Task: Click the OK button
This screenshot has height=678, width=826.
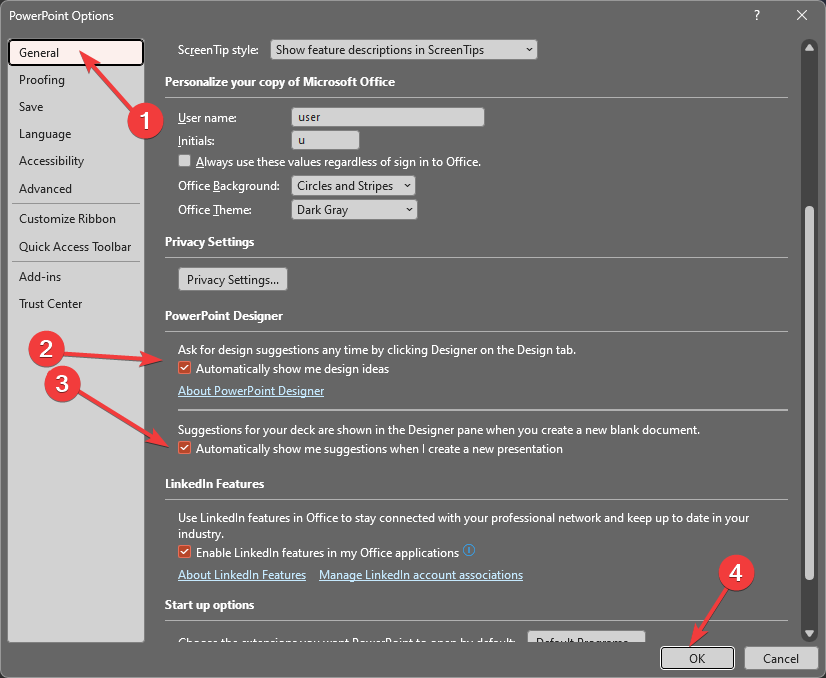Action: click(697, 659)
